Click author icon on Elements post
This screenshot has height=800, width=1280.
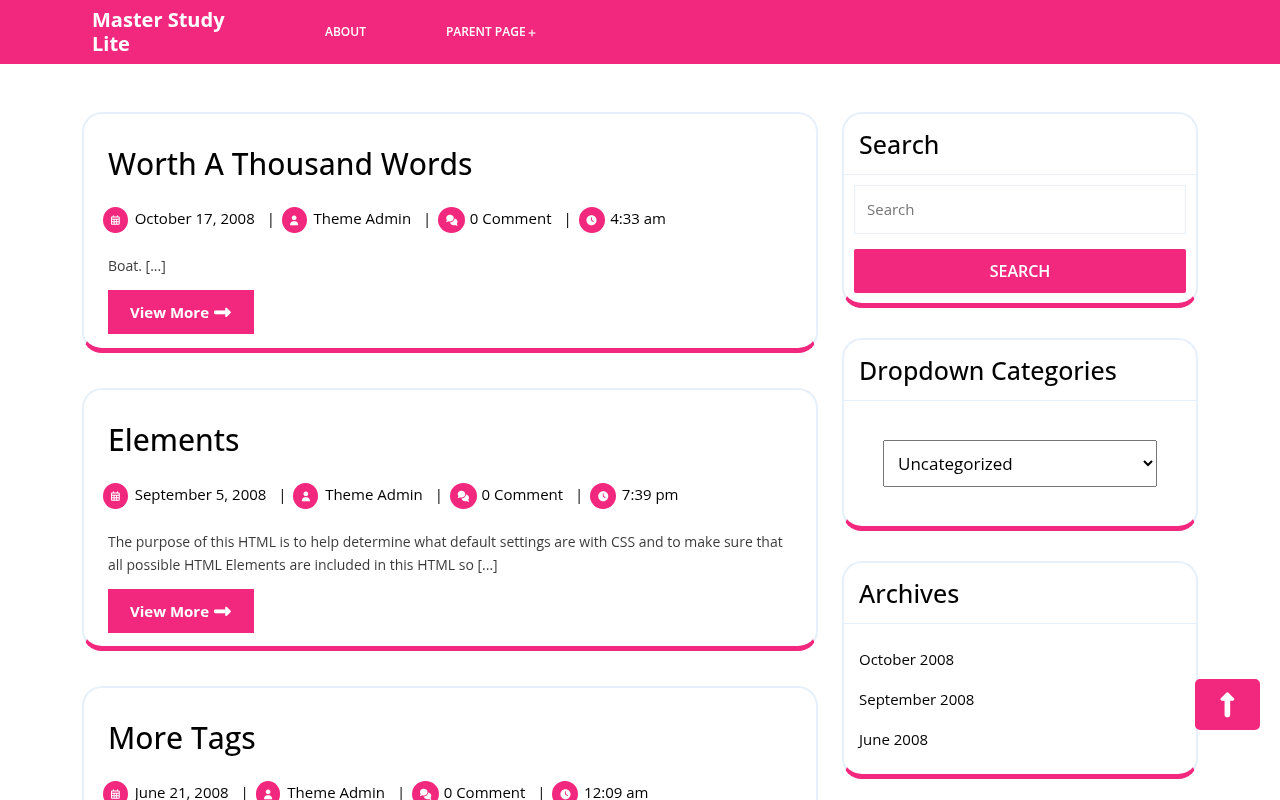(306, 496)
